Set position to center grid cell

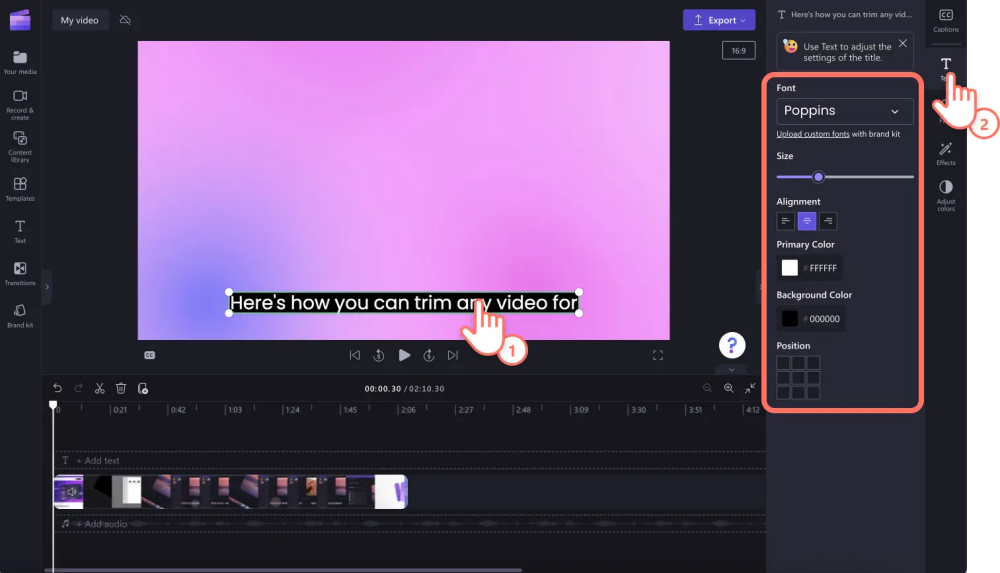(x=798, y=378)
